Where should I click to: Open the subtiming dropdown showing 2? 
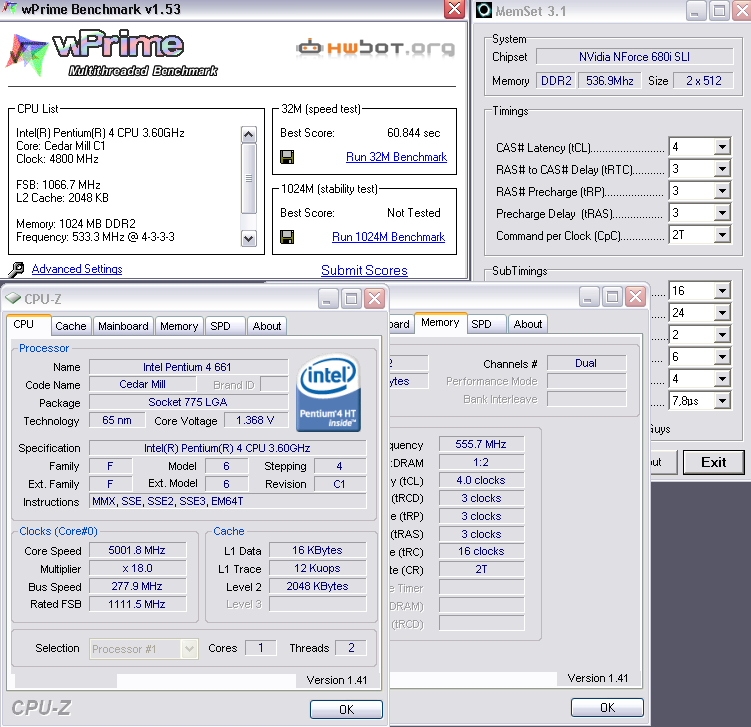(722, 334)
